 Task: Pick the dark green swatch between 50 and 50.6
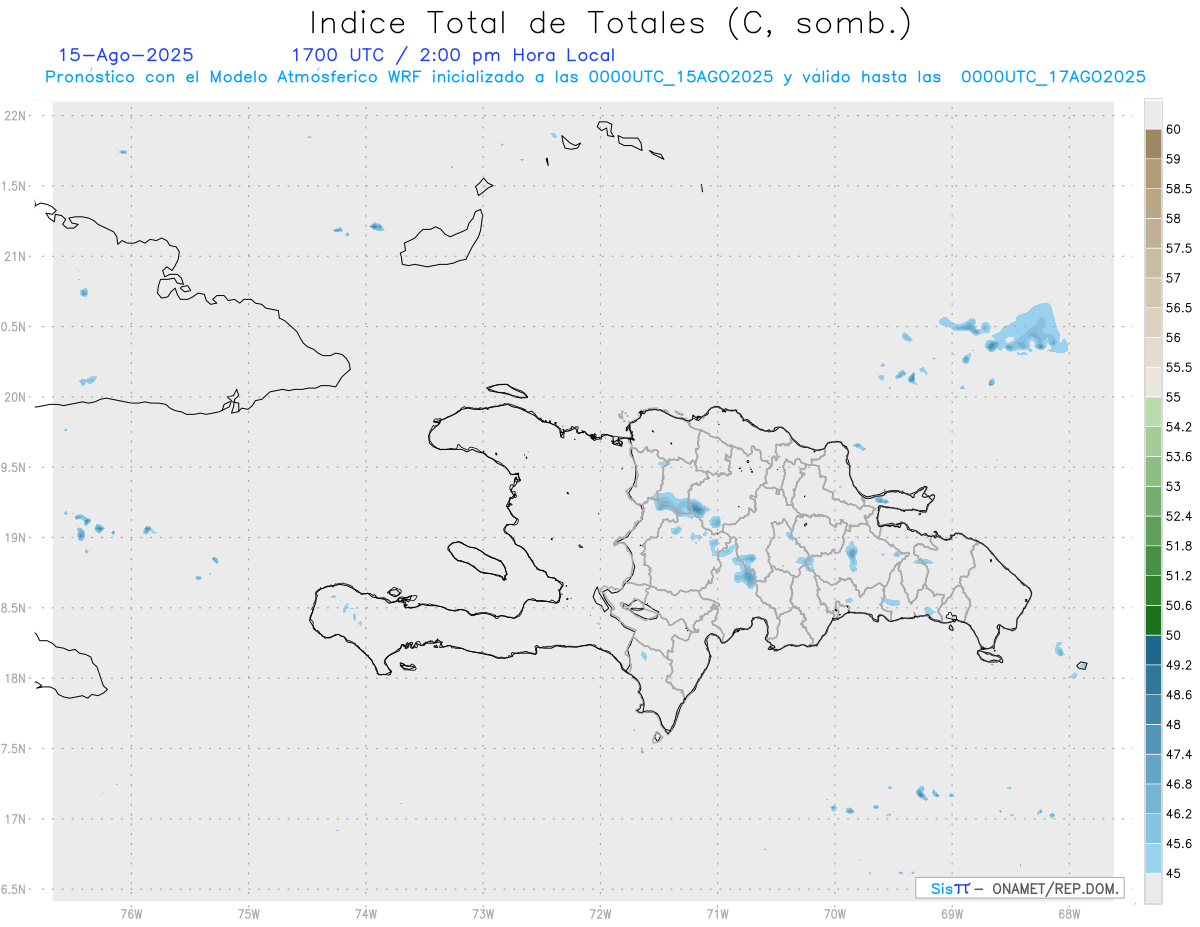1152,620
